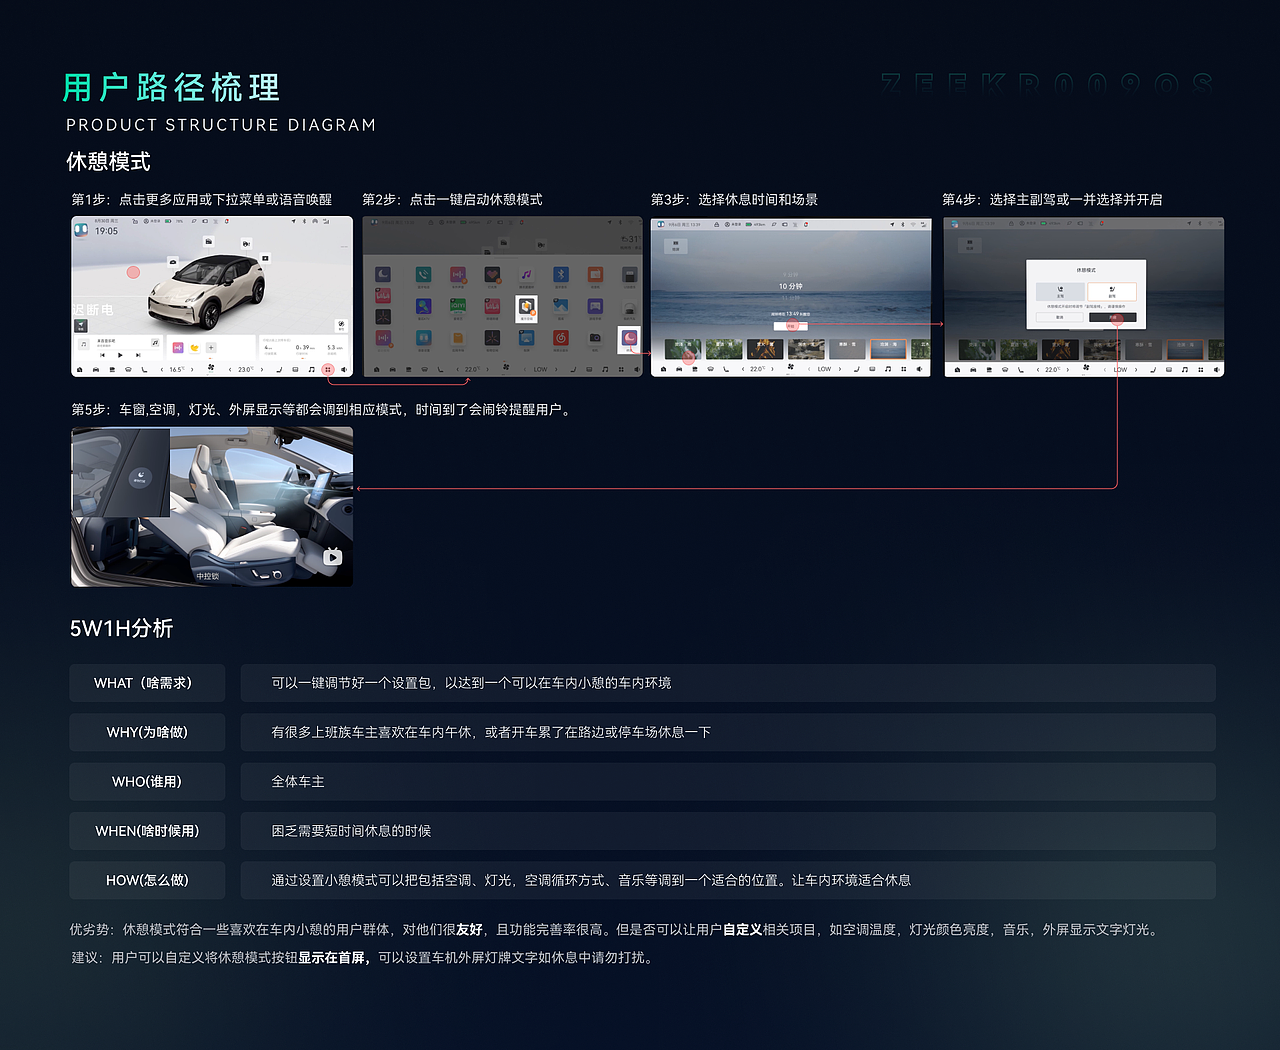Screen dimensions: 1280x1050
Task: Choose the rocky stream scene thumbnail in step 3
Action: (x=806, y=349)
